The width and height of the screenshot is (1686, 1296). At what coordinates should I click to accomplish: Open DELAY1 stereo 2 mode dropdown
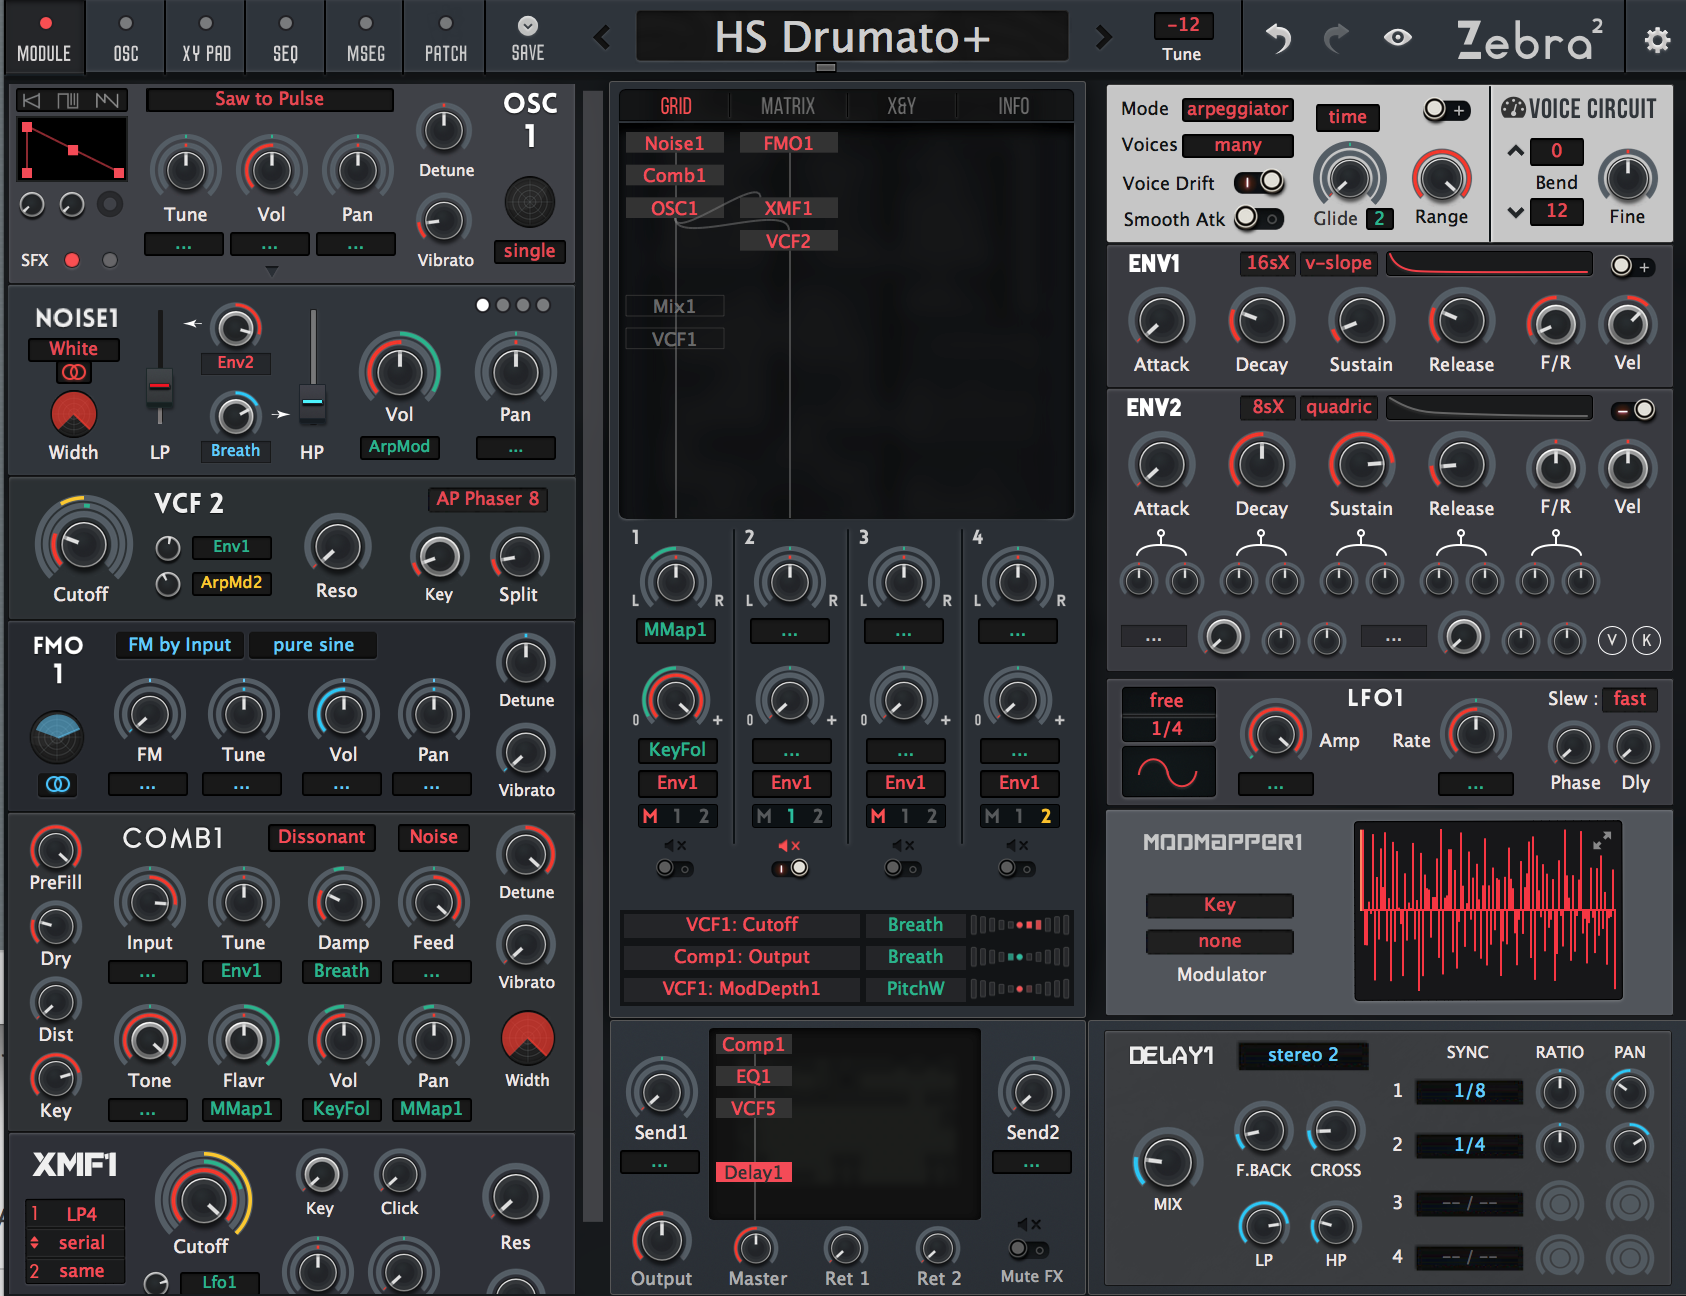1303,1055
